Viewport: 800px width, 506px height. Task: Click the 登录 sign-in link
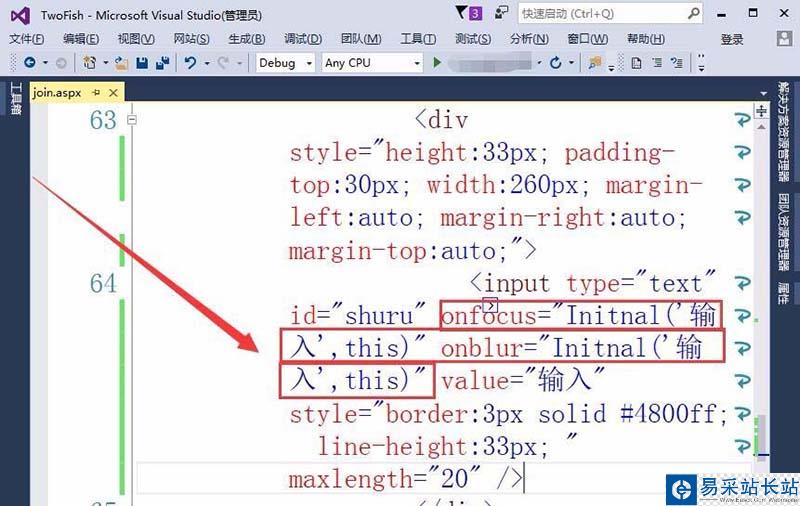click(x=732, y=39)
